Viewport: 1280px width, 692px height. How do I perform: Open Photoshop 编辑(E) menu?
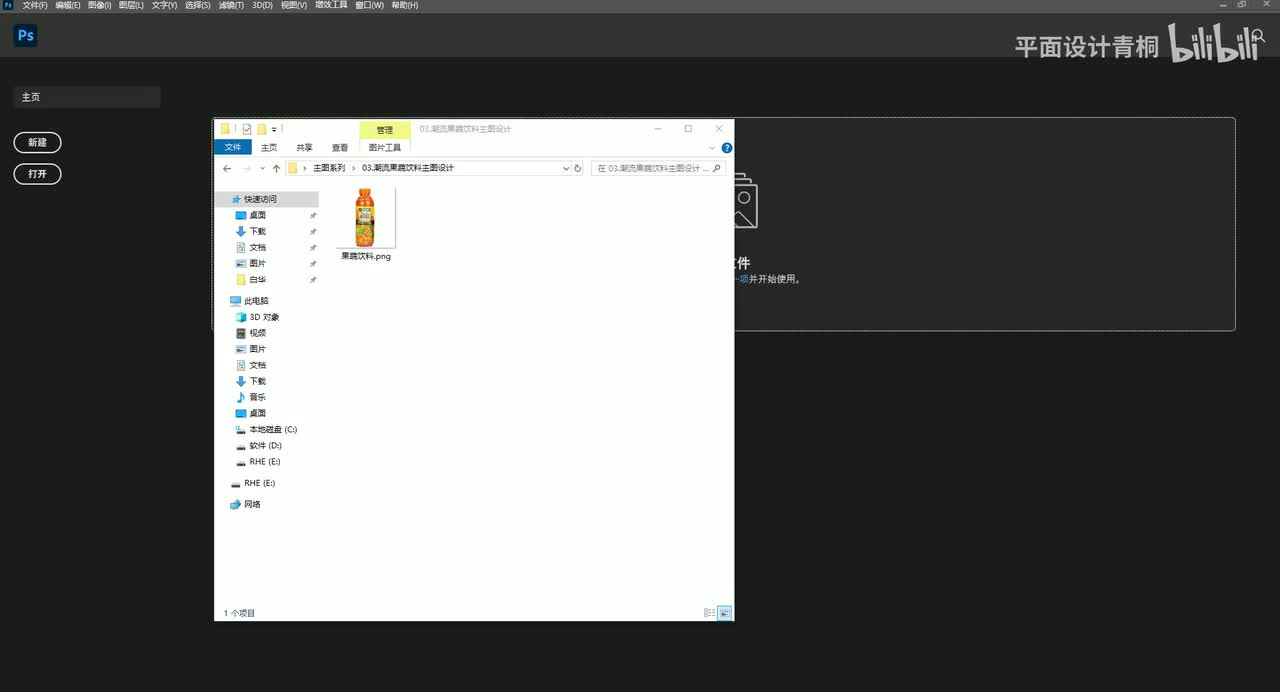pyautogui.click(x=68, y=5)
